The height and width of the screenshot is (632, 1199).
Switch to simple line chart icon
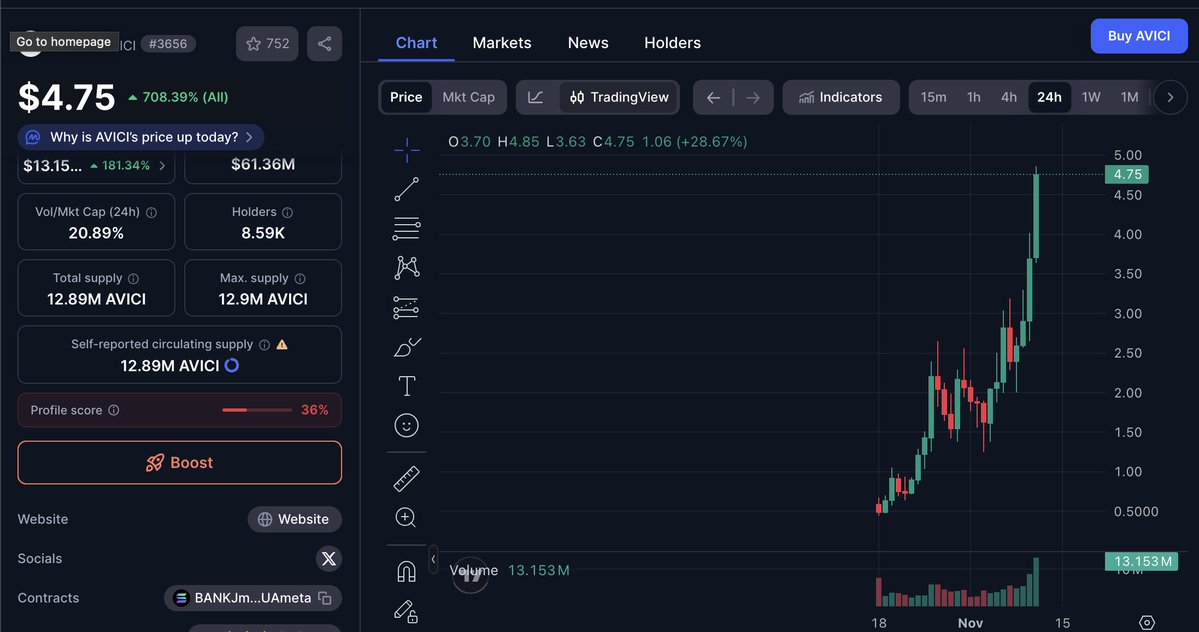pos(536,97)
